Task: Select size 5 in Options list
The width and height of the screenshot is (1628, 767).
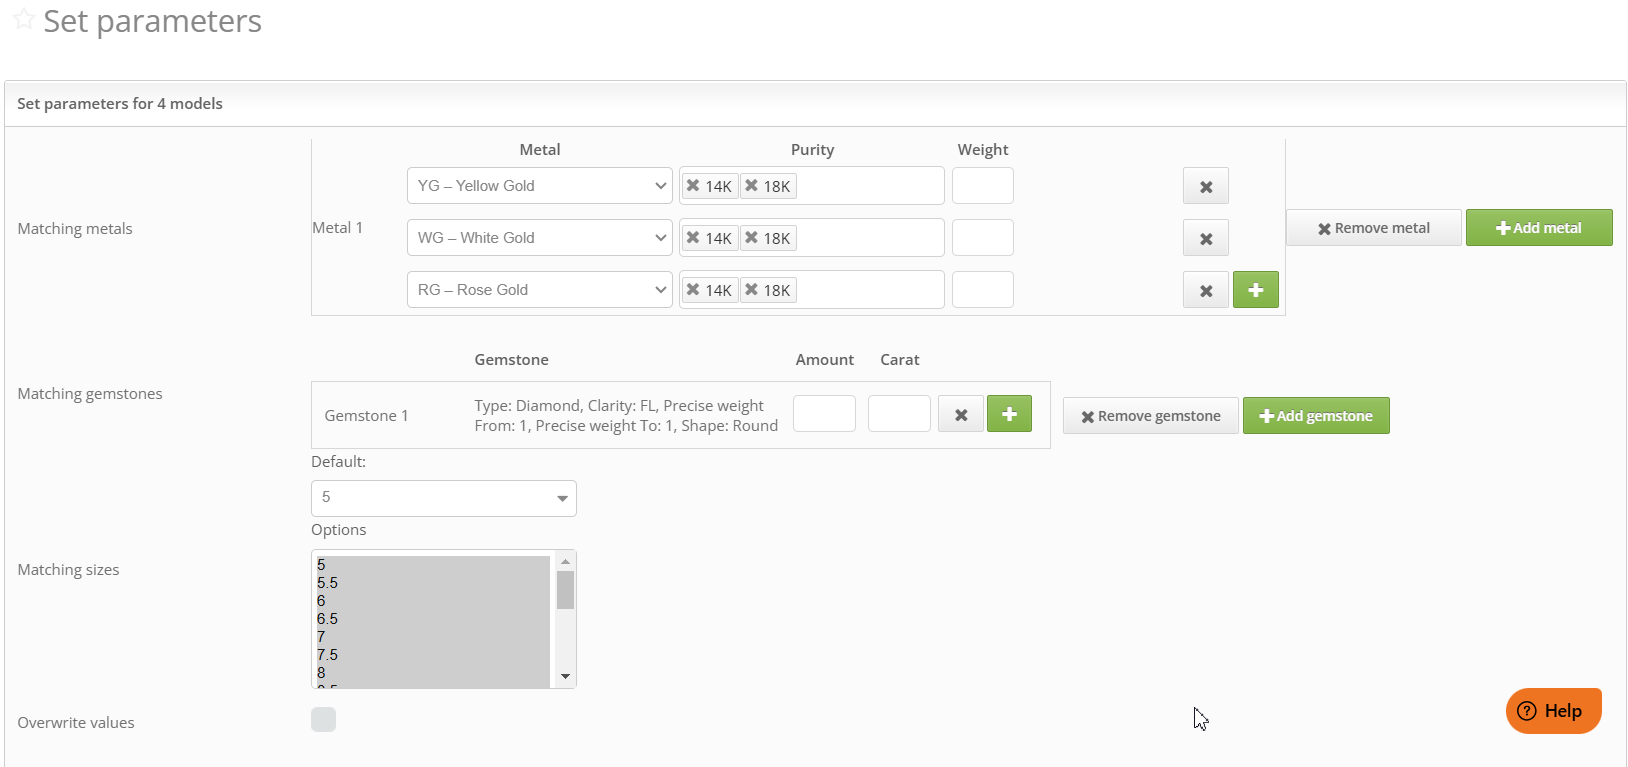Action: click(433, 565)
